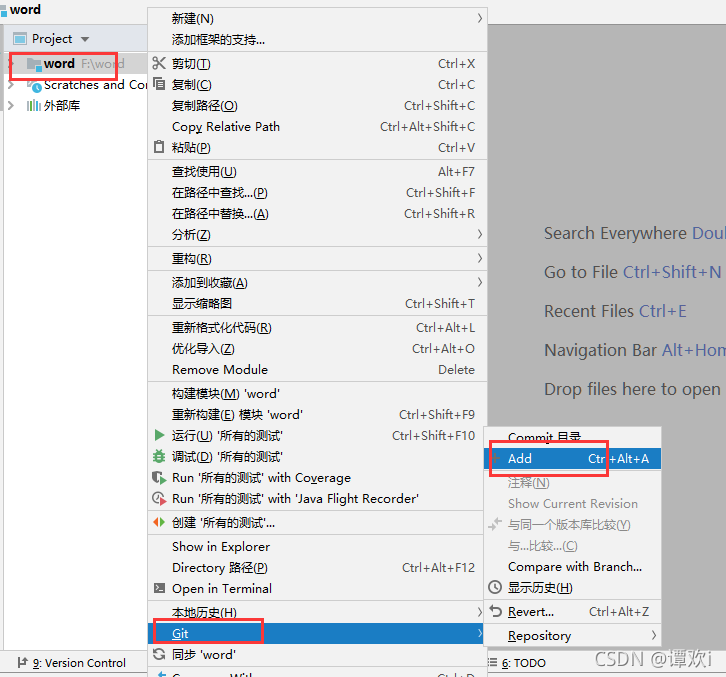The width and height of the screenshot is (726, 677).
Task: Select 查找使用(U) menu item
Action: pyautogui.click(x=317, y=171)
